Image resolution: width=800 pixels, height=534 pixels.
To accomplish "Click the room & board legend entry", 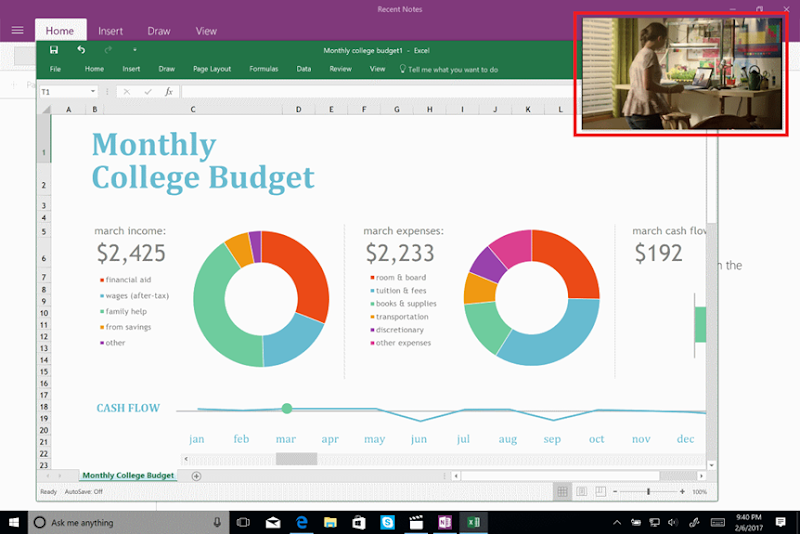I will click(x=398, y=277).
